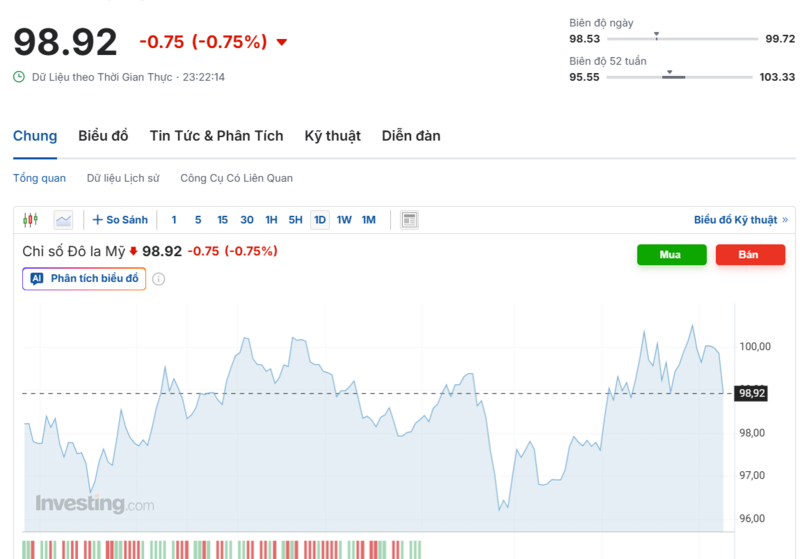The image size is (800, 559).
Task: Click the red down arrow beside price change
Action: pyautogui.click(x=282, y=42)
